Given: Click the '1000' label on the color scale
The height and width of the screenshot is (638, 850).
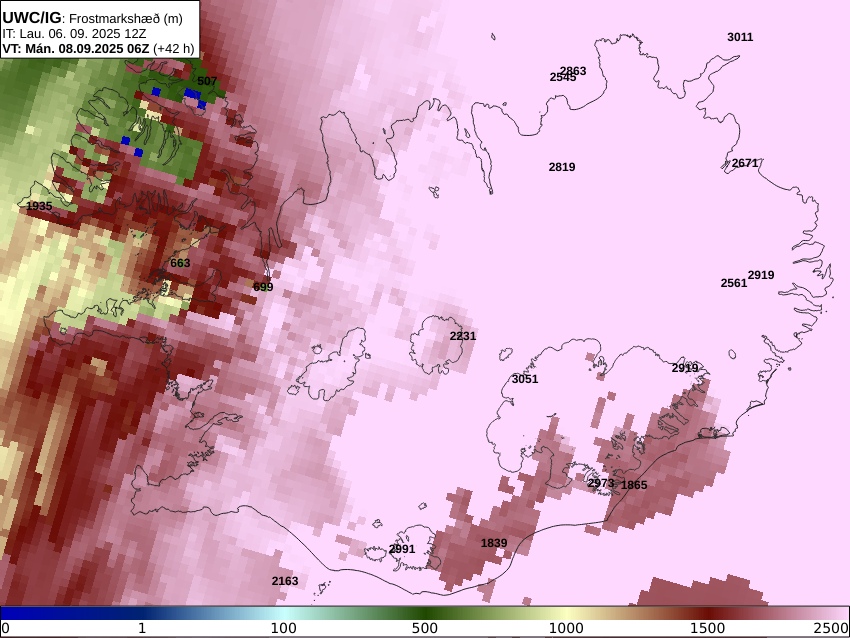Looking at the screenshot, I should click(566, 628).
